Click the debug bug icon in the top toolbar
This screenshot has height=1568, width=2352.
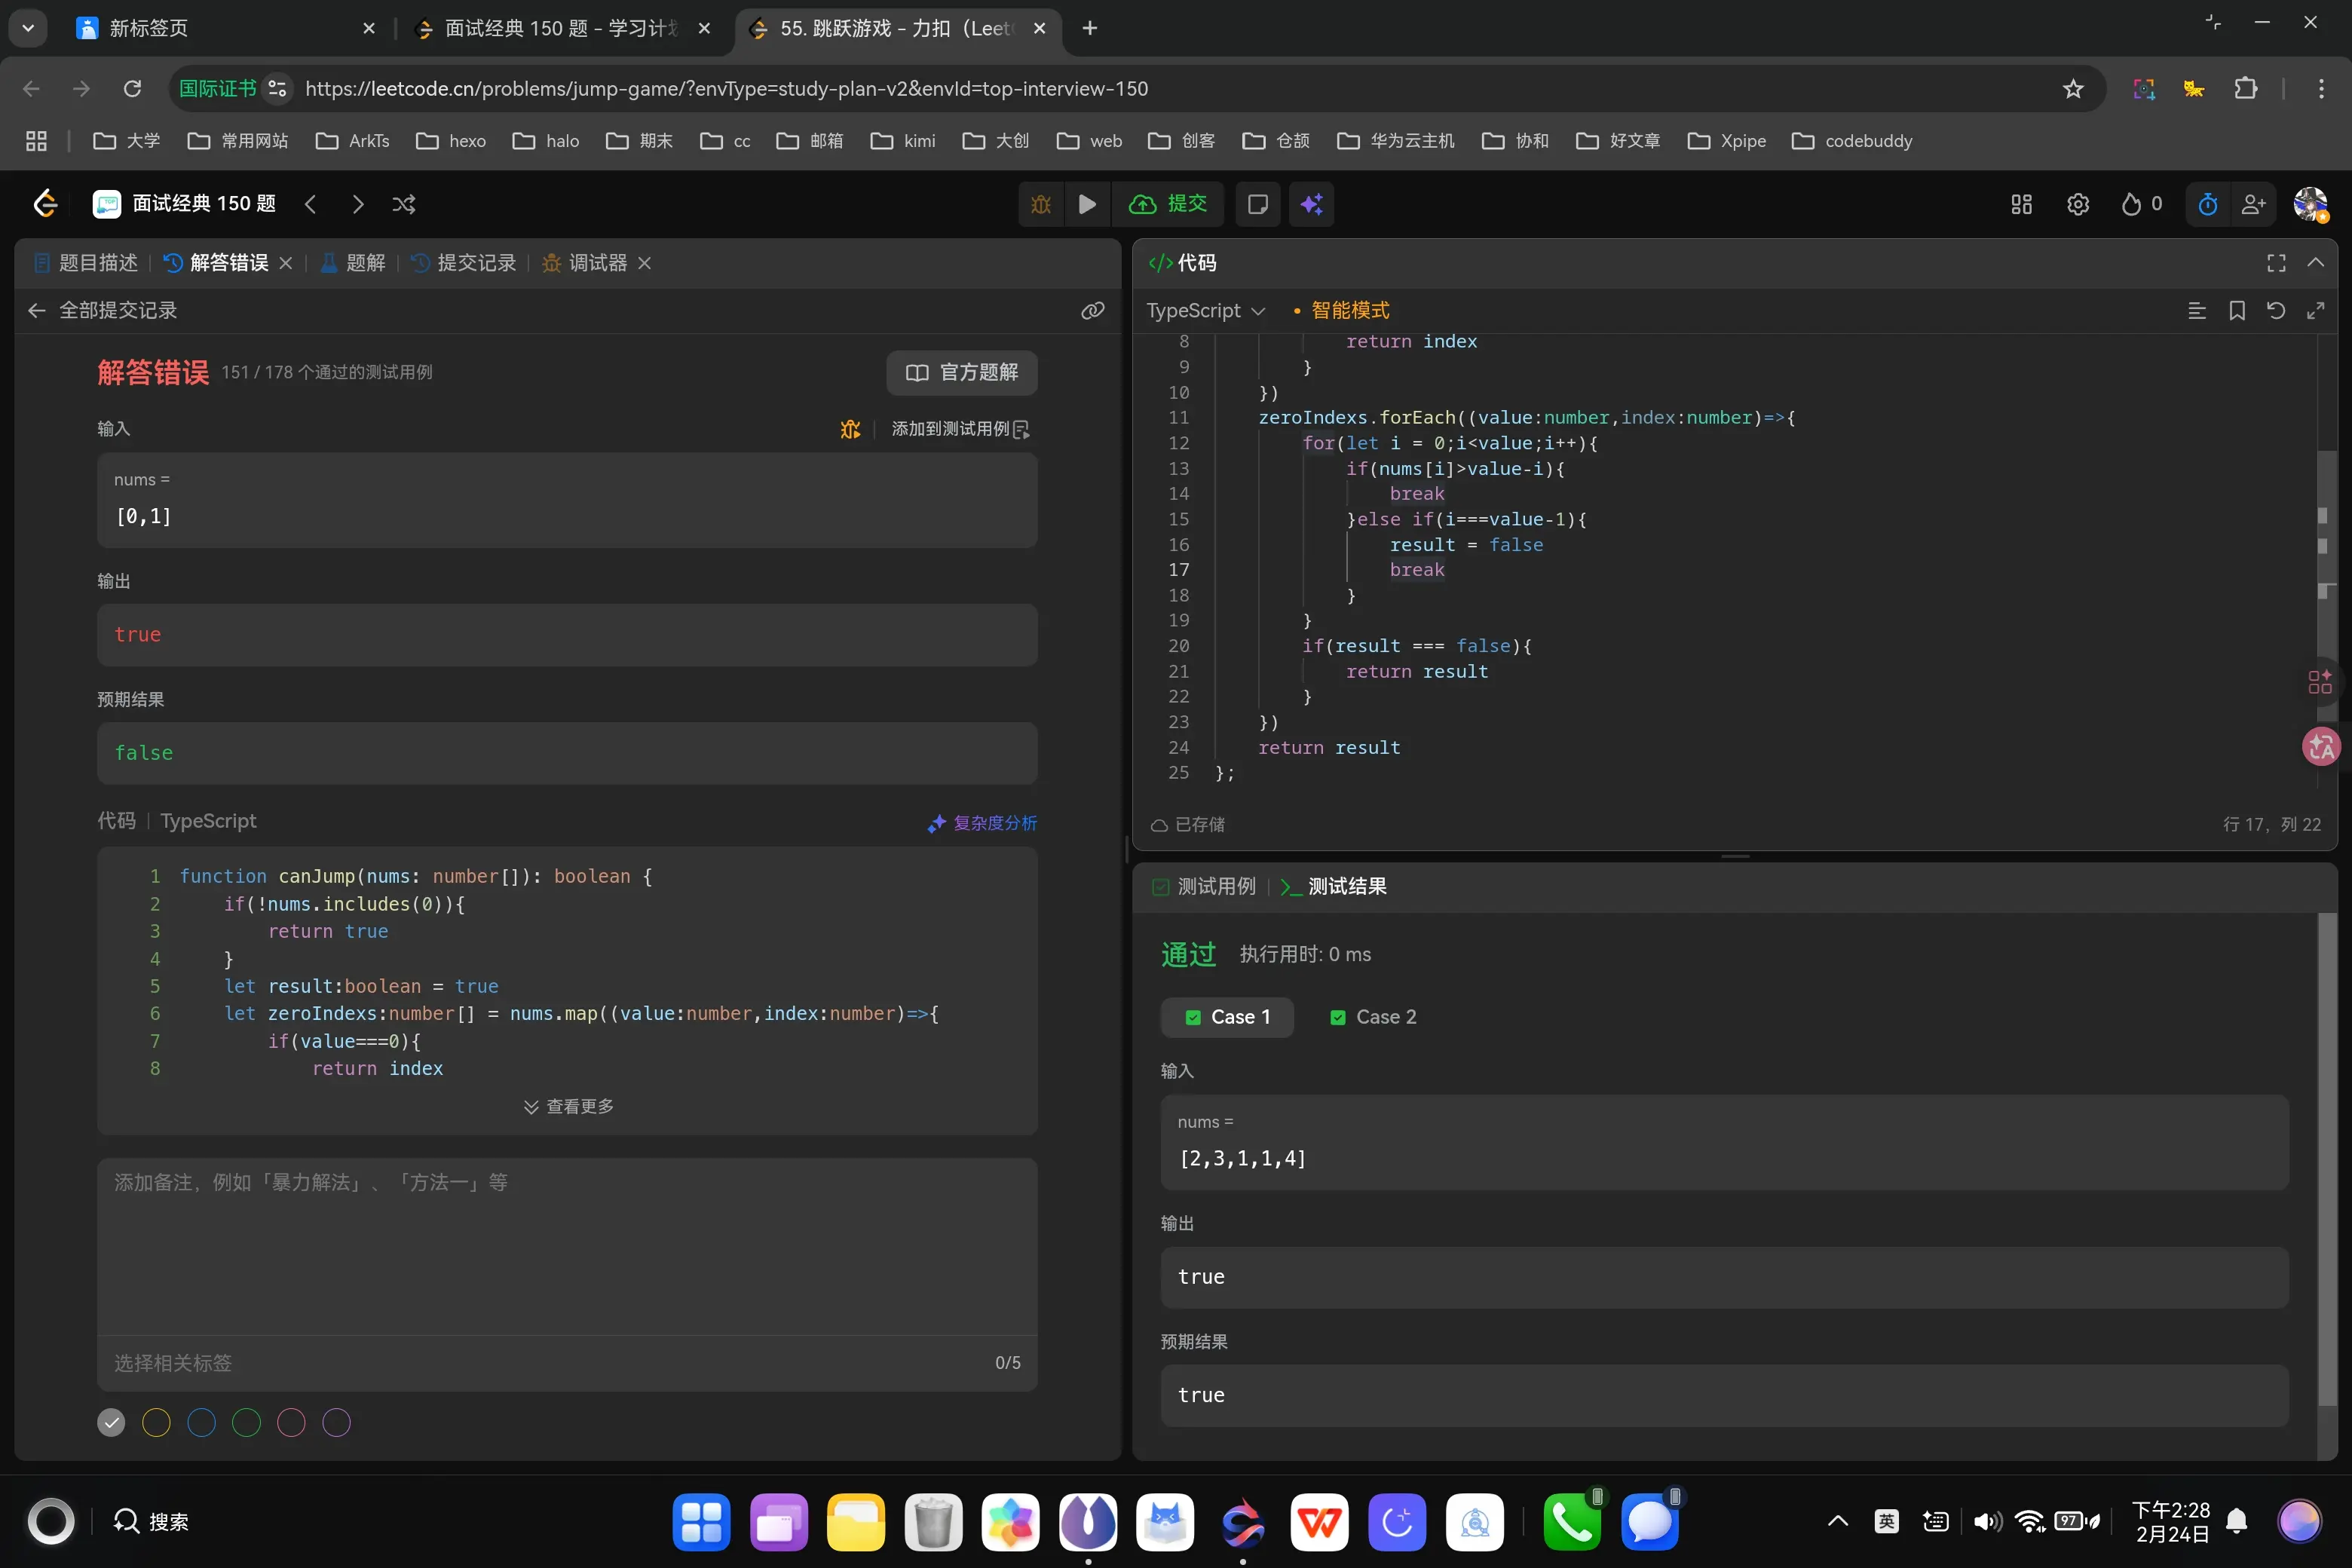click(x=1040, y=204)
